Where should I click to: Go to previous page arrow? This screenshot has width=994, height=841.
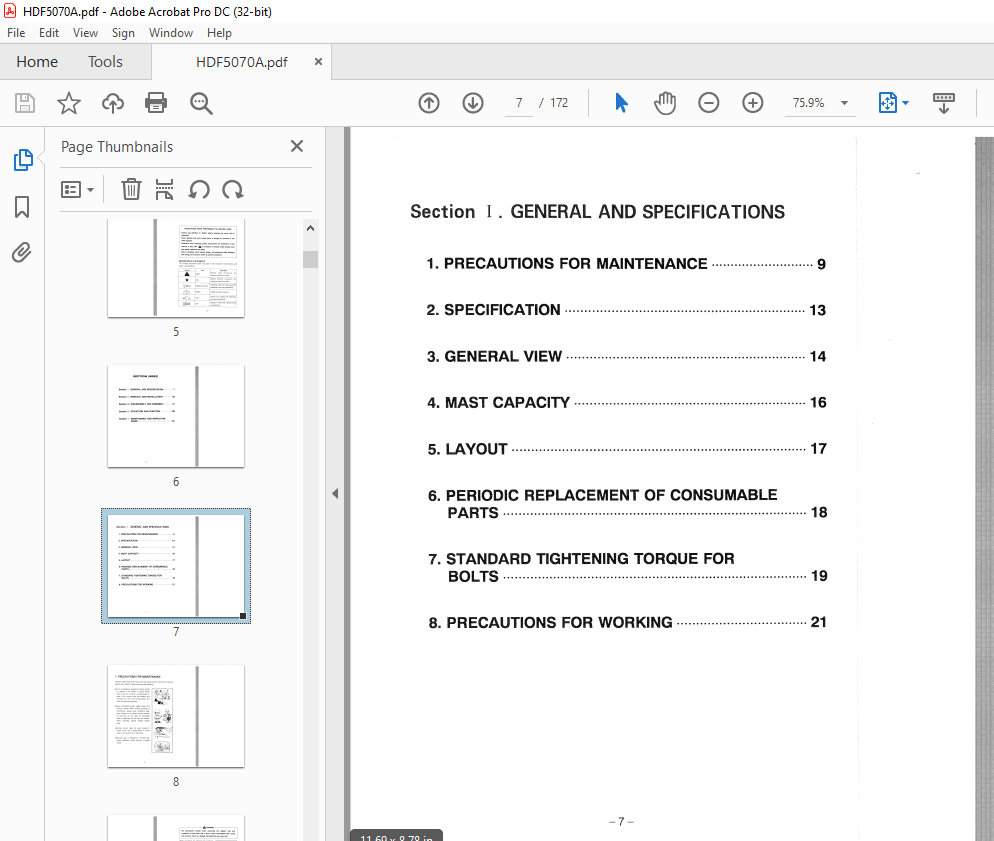(429, 103)
